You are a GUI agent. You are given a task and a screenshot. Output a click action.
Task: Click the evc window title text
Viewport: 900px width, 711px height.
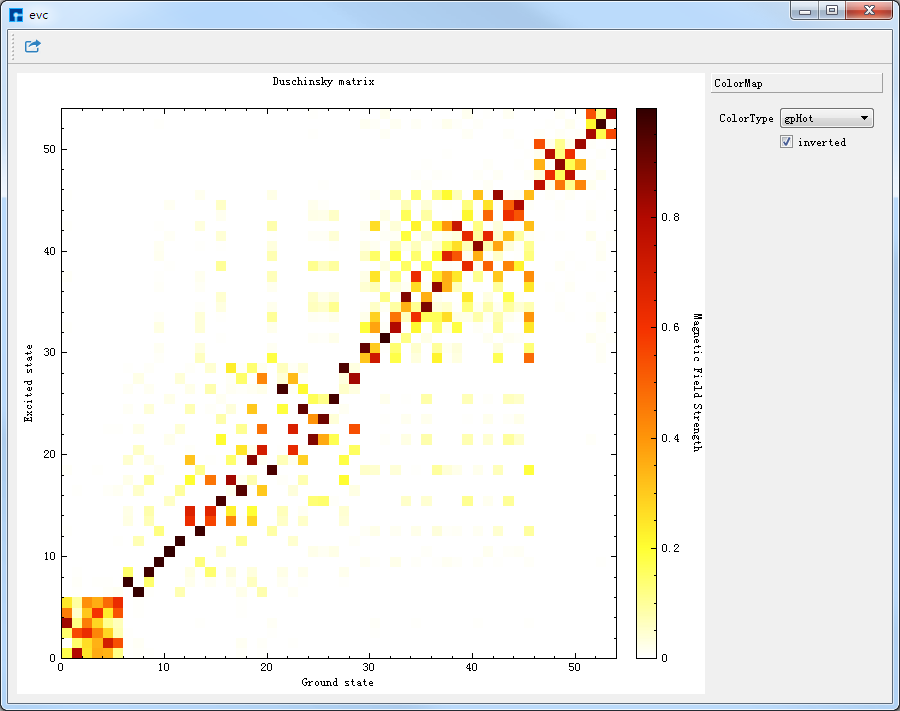(x=38, y=14)
